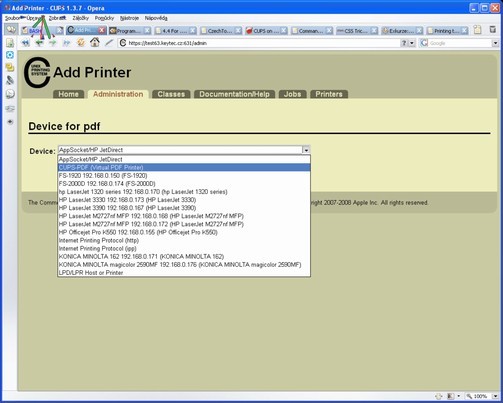Open the zoom 100% dropdown arrow

coord(495,396)
